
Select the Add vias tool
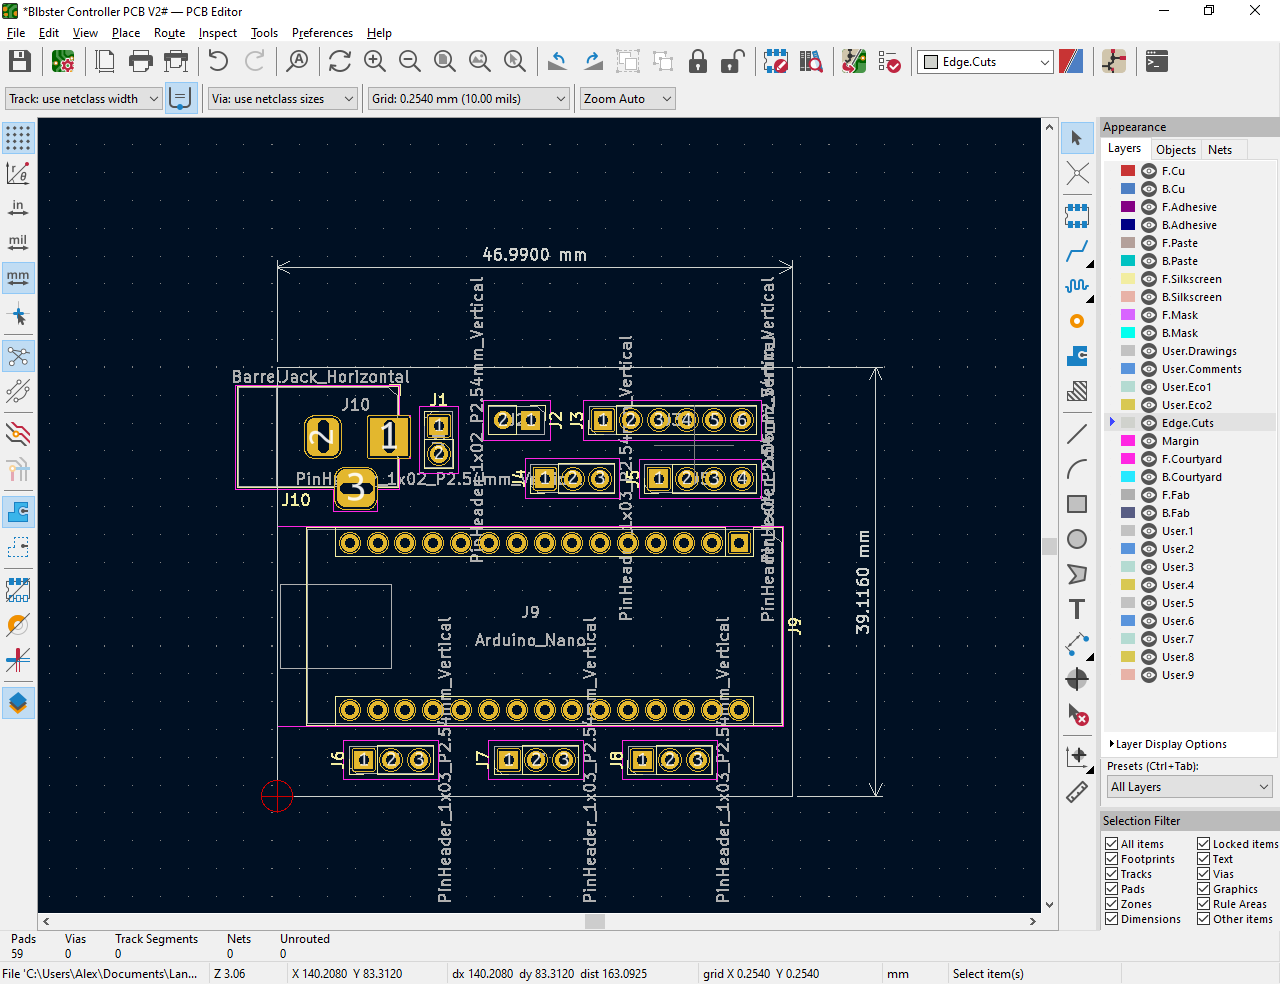1077,321
